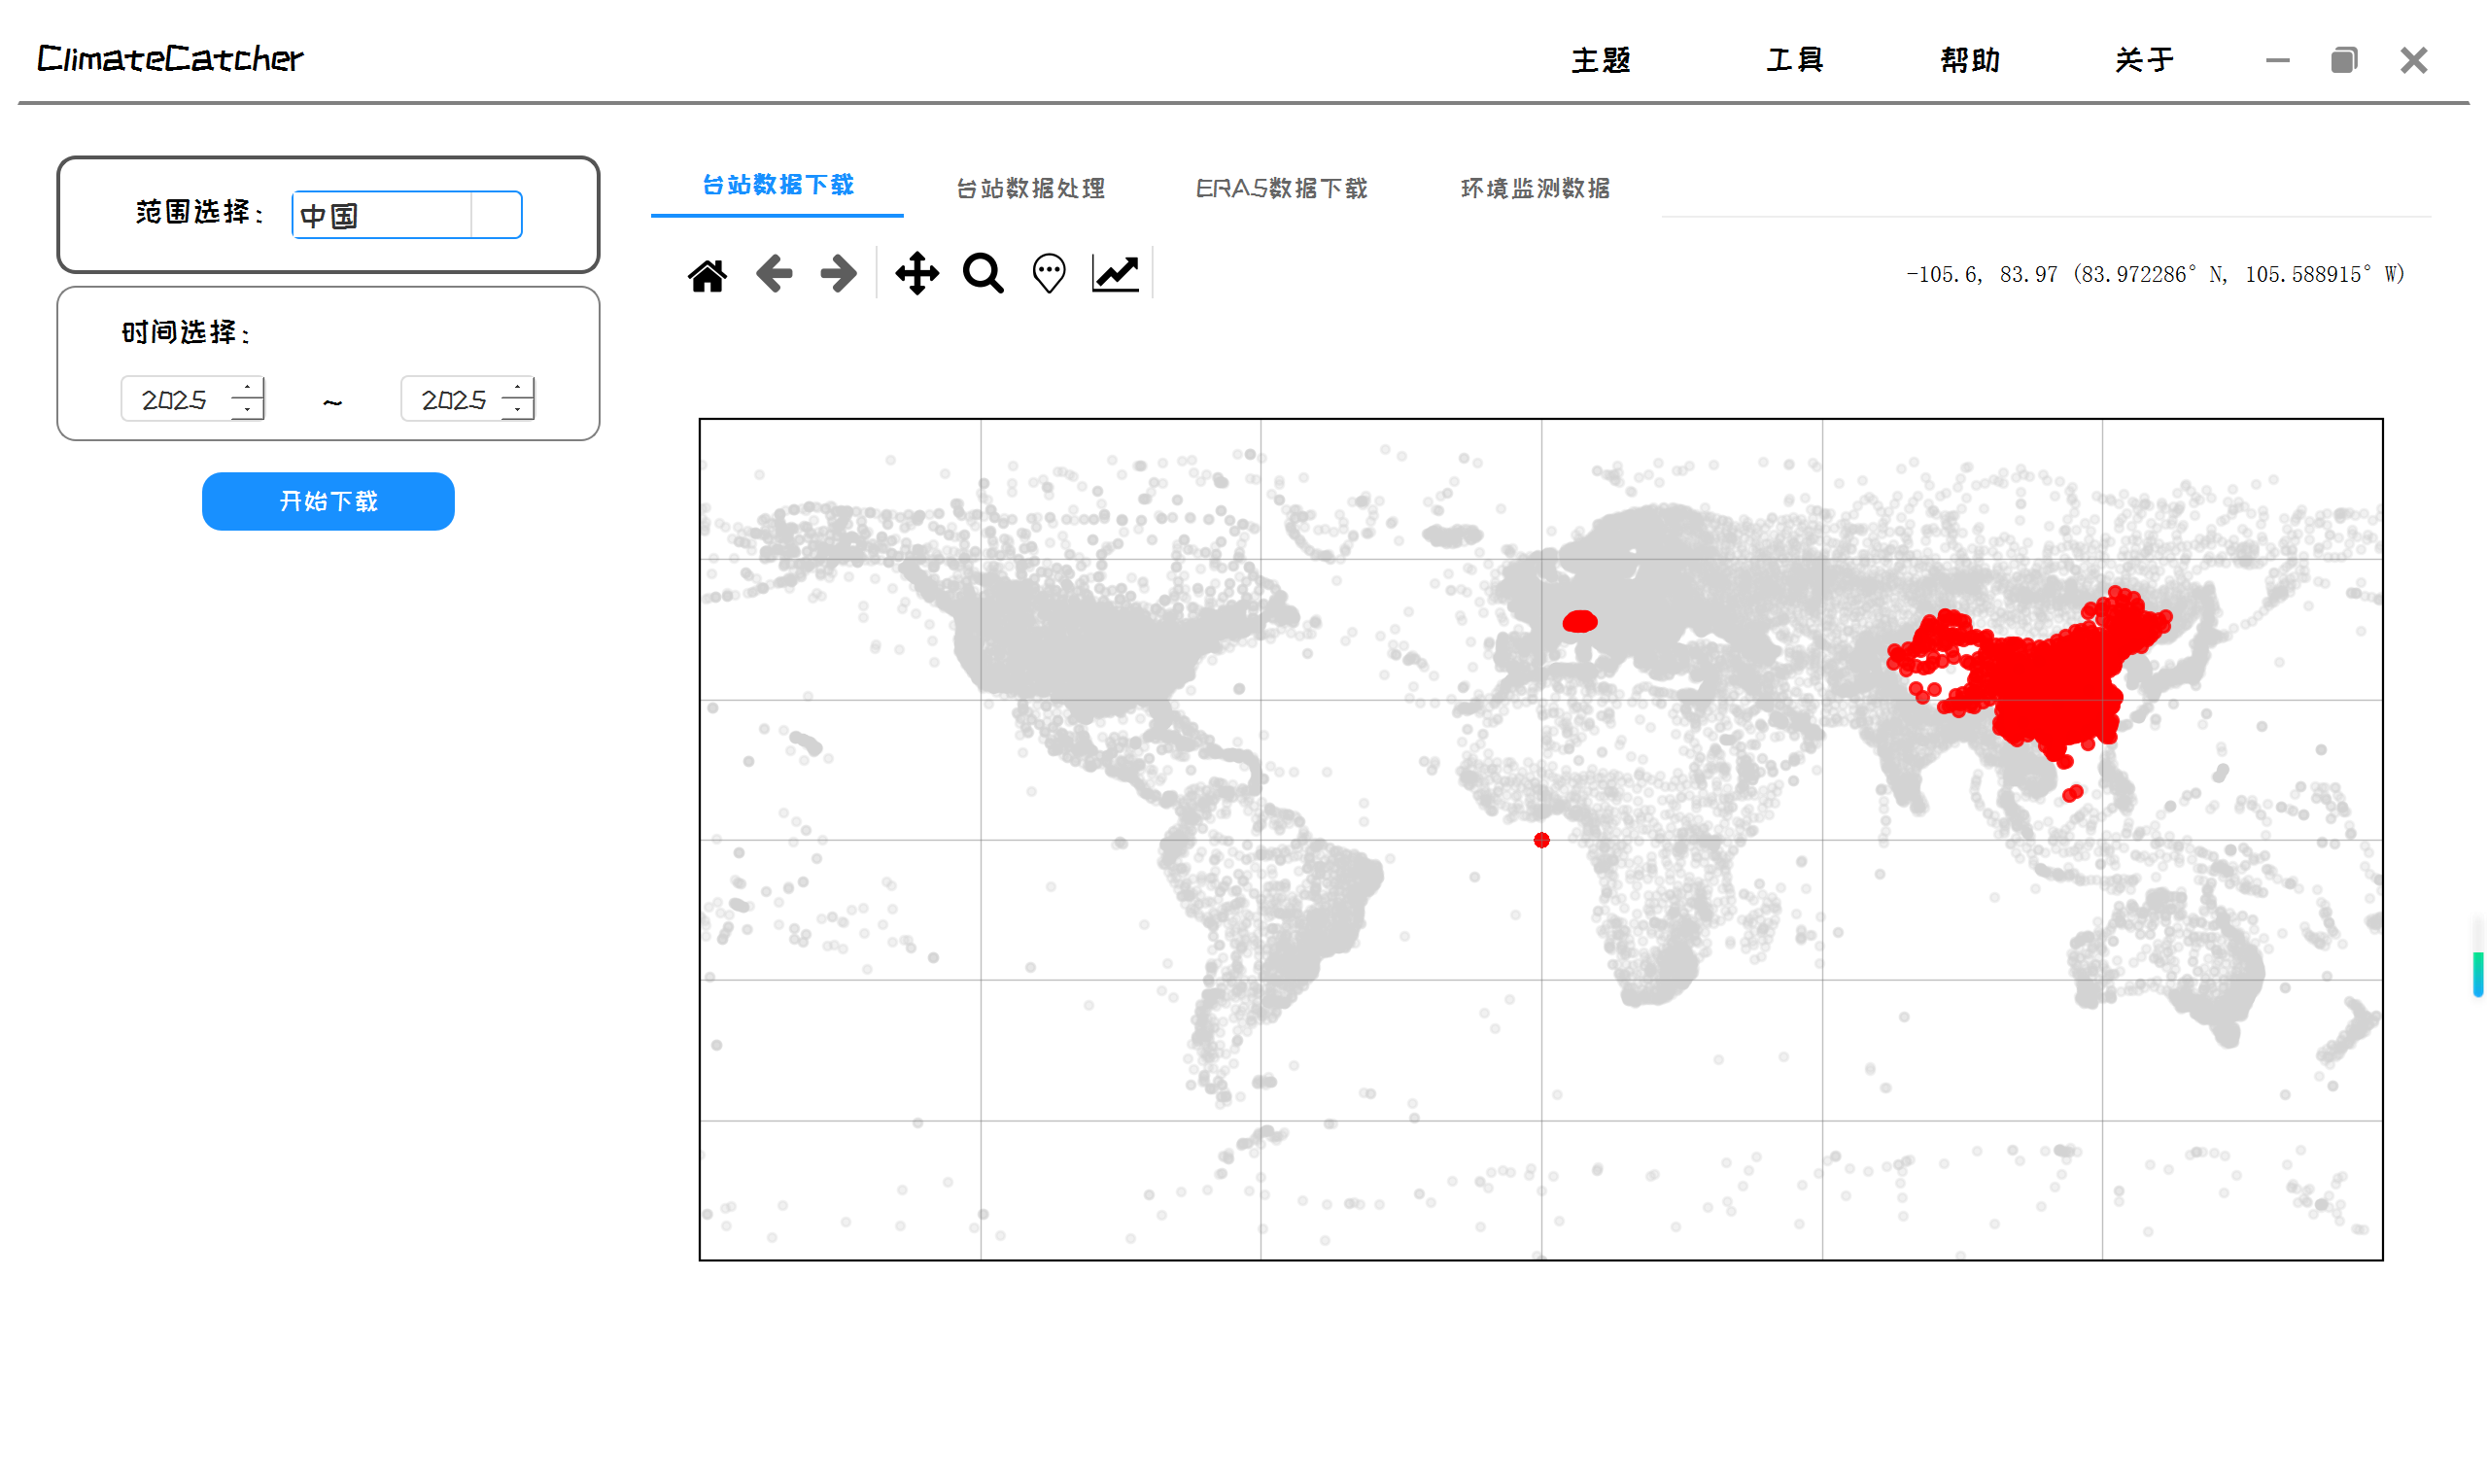
Task: Go back to previous map view
Action: [x=774, y=274]
